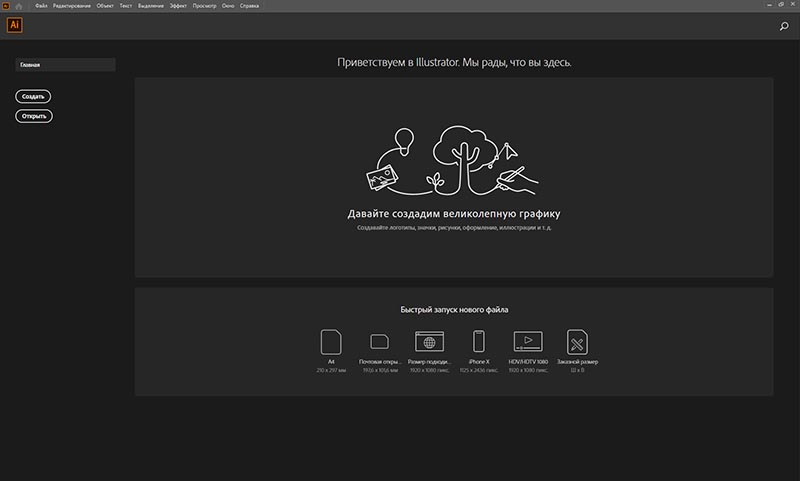Open the Эффект menu
Image resolution: width=800 pixels, height=481 pixels.
(x=178, y=6)
